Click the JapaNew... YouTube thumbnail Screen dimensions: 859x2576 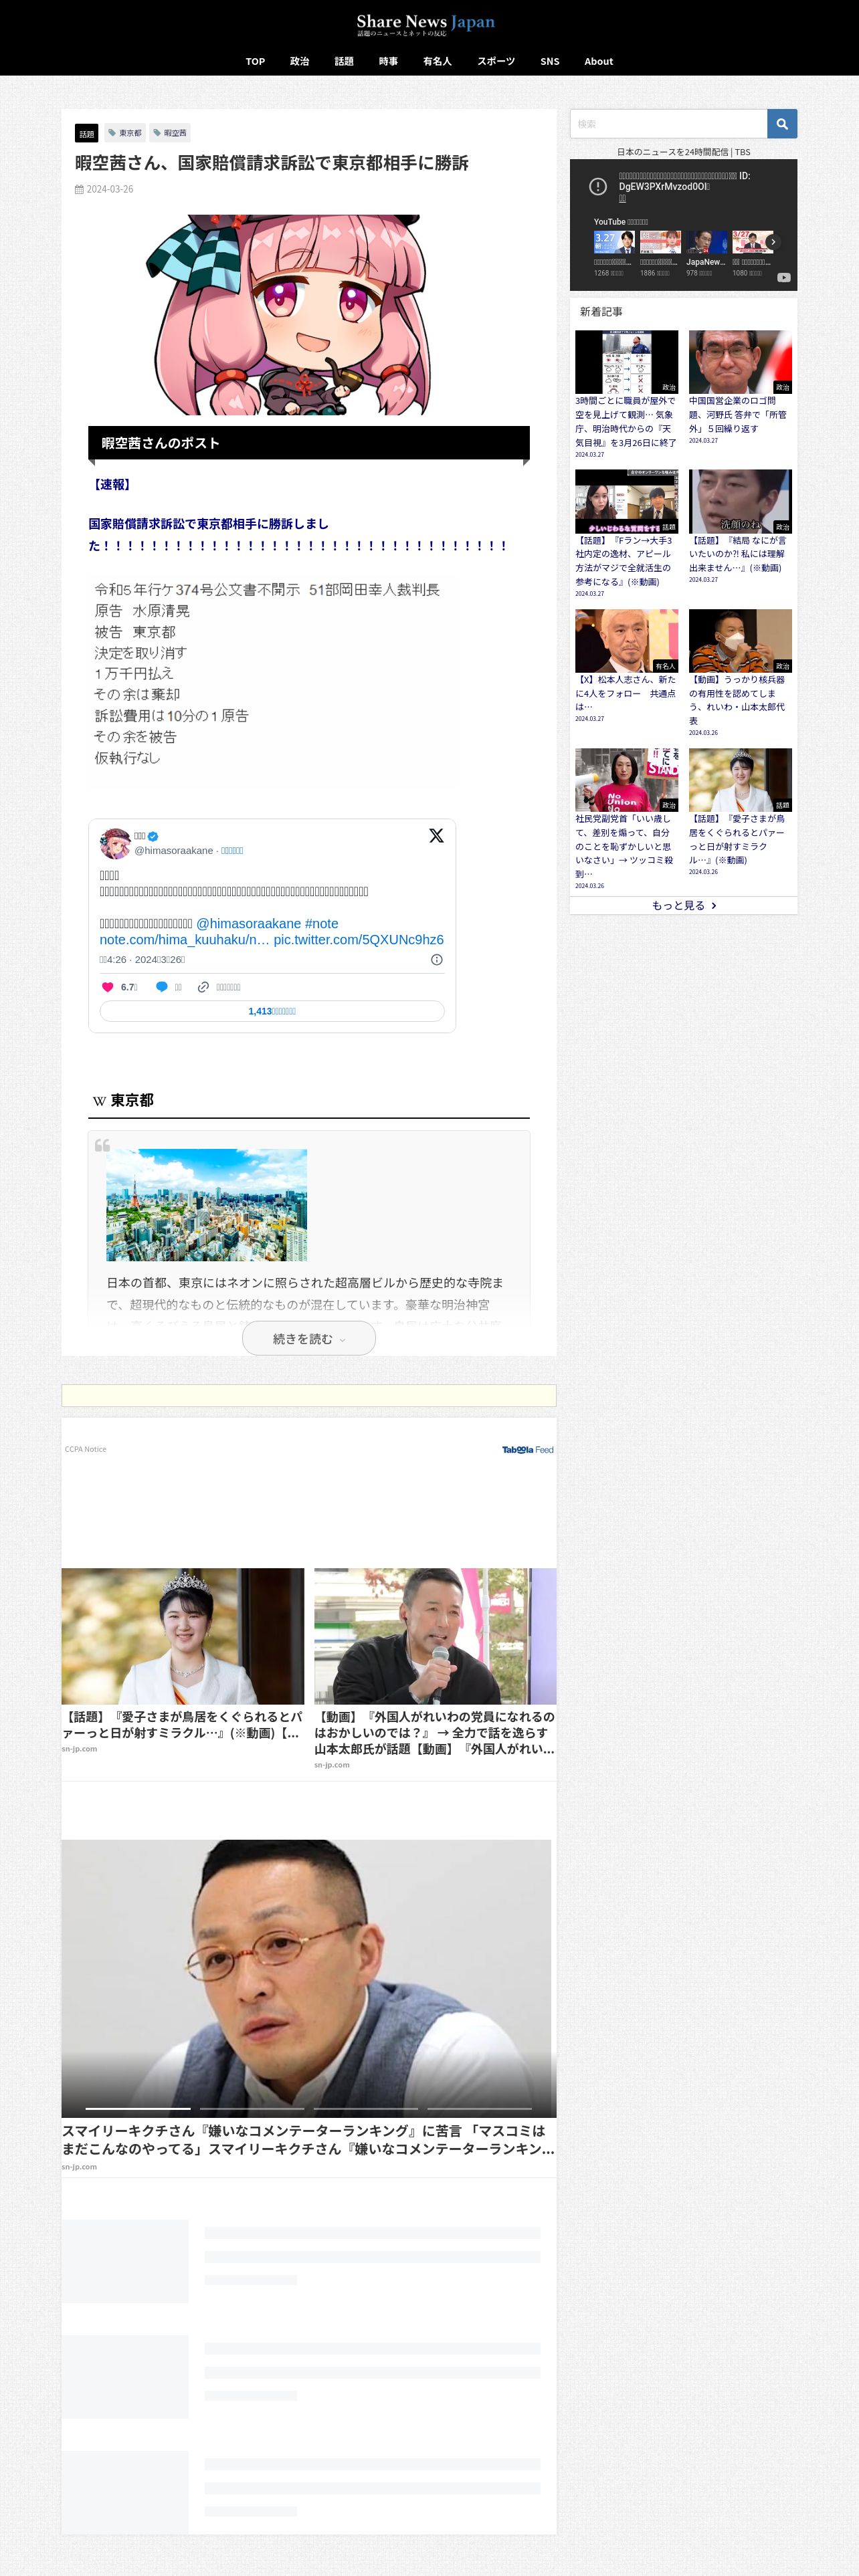click(706, 243)
